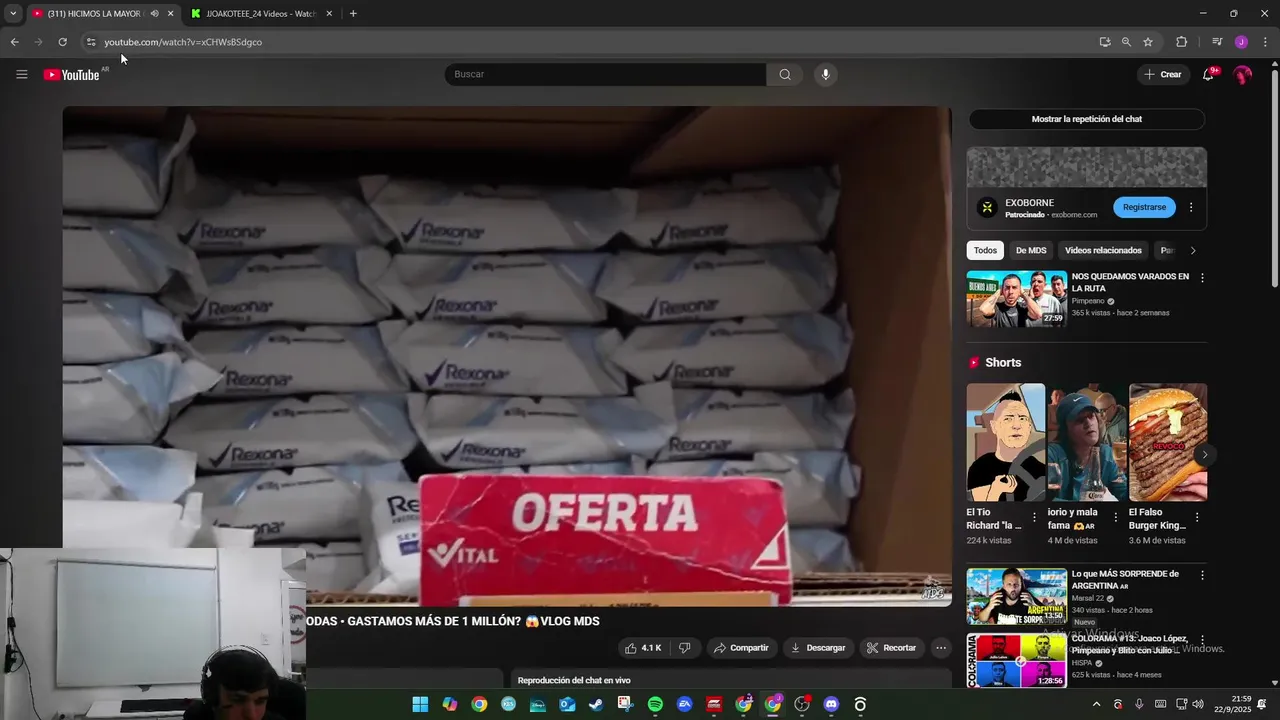Viewport: 1280px width, 720px height.
Task: Bookmark this page with star icon
Action: coord(1148,42)
